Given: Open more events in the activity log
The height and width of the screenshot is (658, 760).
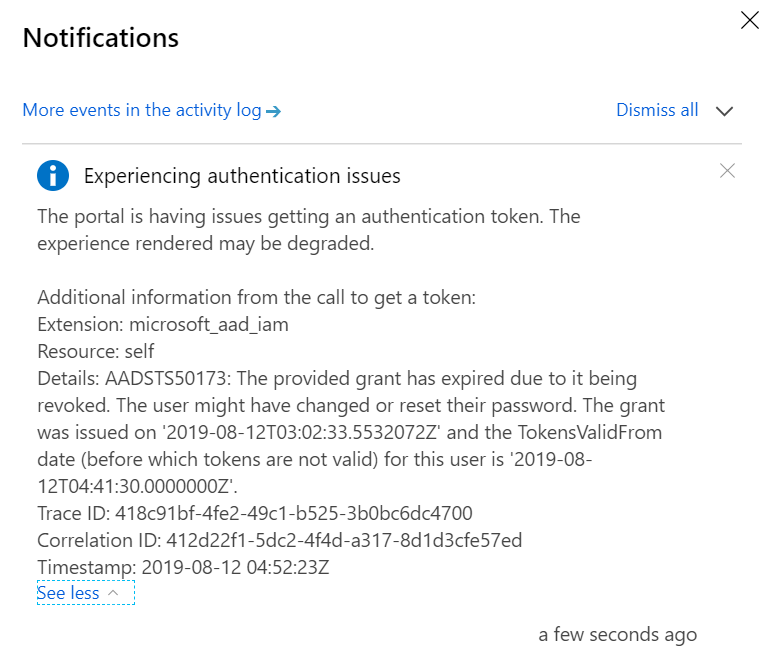Looking at the screenshot, I should 142,110.
